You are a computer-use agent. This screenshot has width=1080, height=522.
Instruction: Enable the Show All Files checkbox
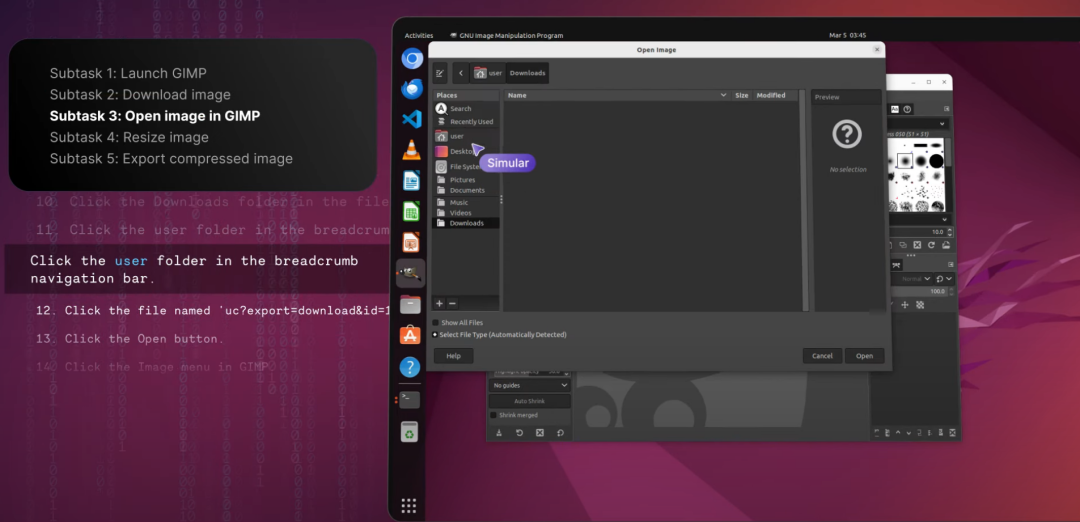435,322
